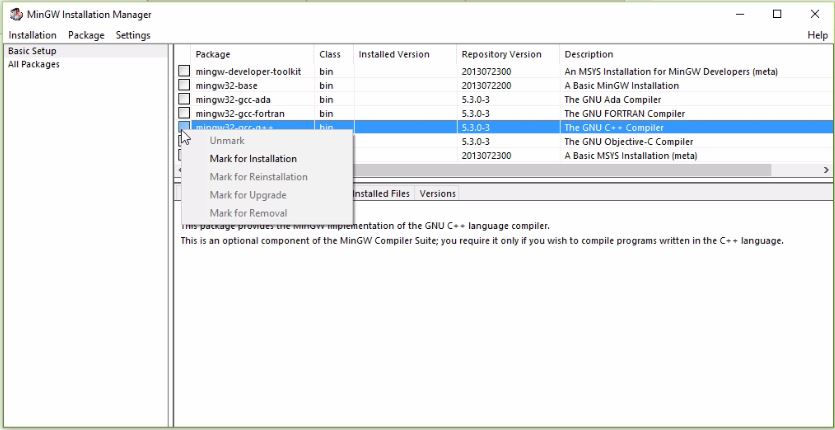Open the Package menu
835x430 pixels.
(x=86, y=35)
